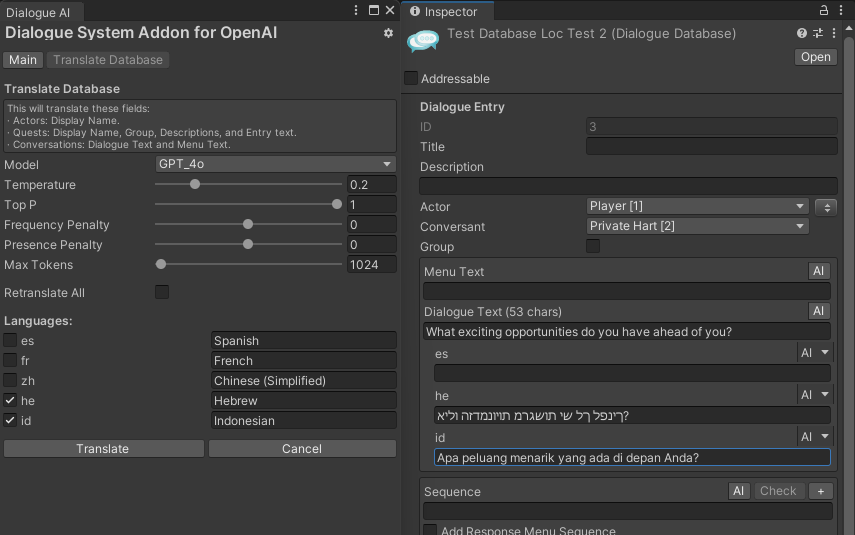
Task: Open the Dialogue Database component menu dots
Action: (x=834, y=33)
